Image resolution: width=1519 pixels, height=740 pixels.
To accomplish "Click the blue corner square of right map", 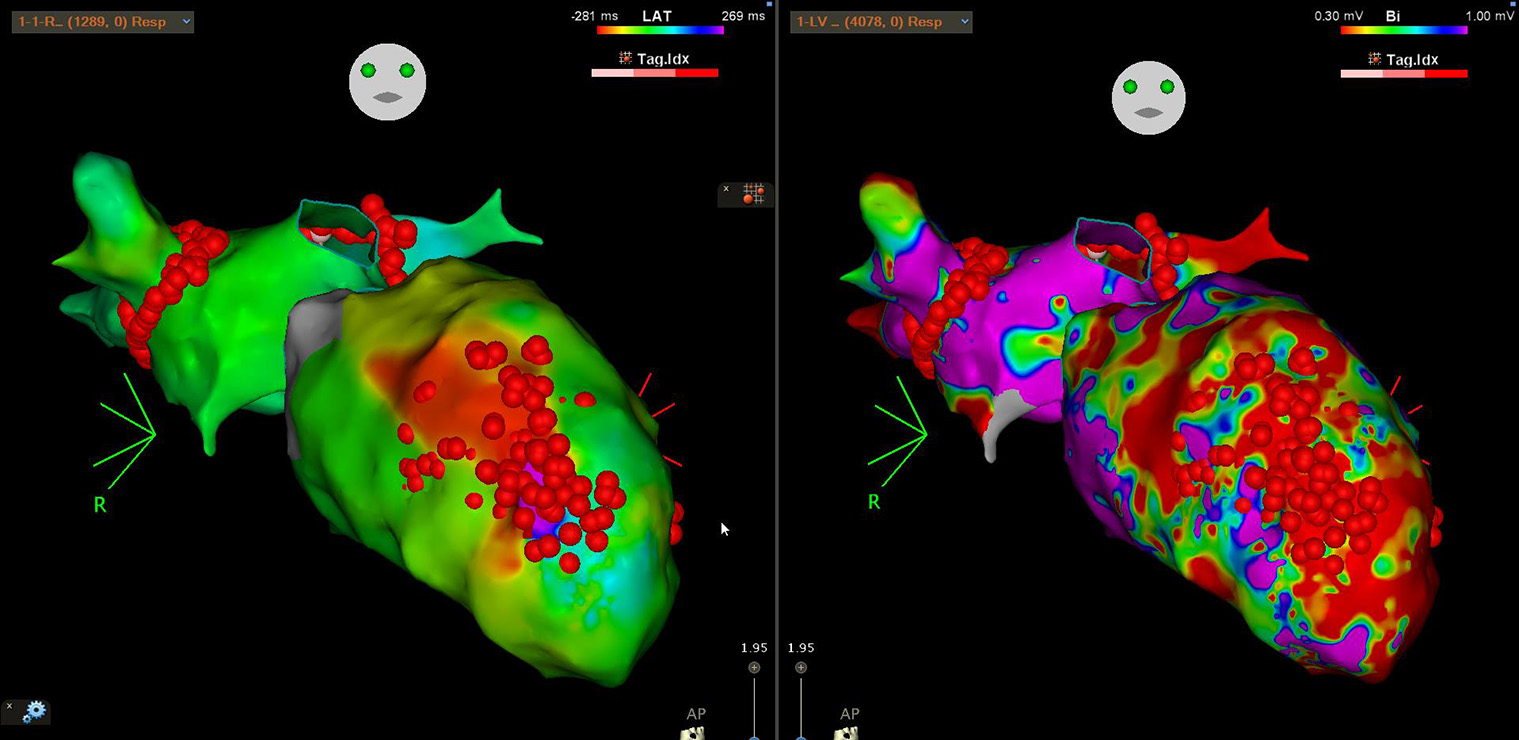I will [x=1514, y=4].
